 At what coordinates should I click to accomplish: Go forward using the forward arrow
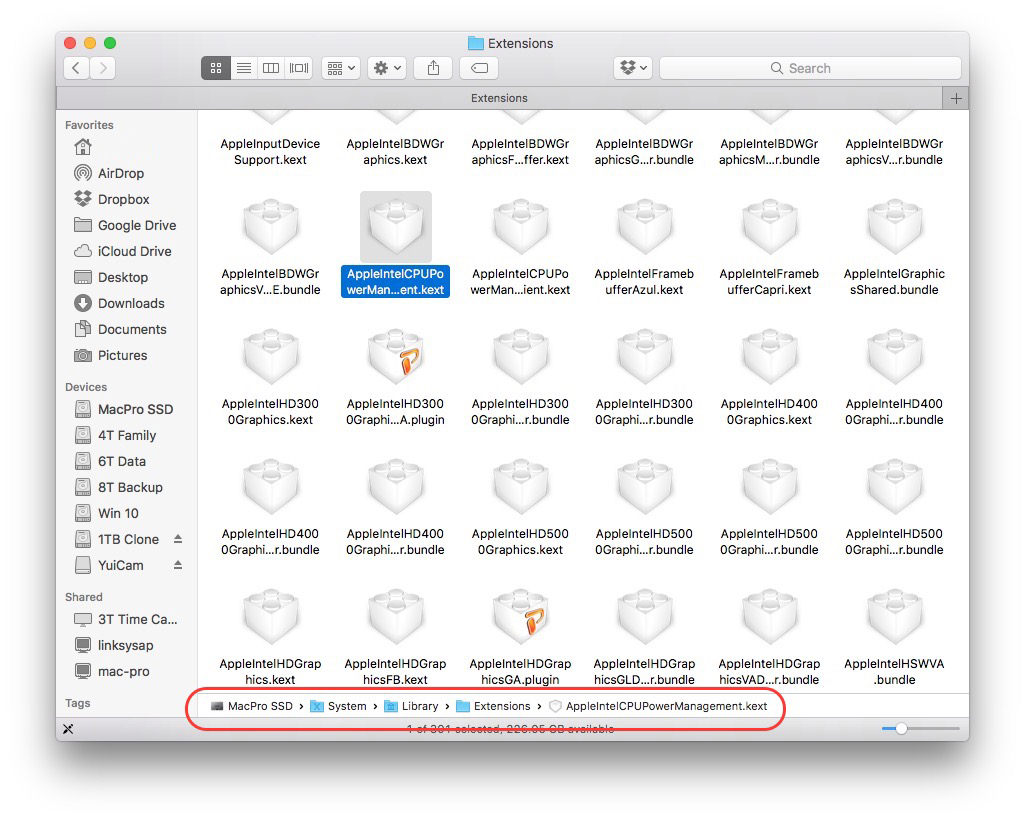[103, 68]
